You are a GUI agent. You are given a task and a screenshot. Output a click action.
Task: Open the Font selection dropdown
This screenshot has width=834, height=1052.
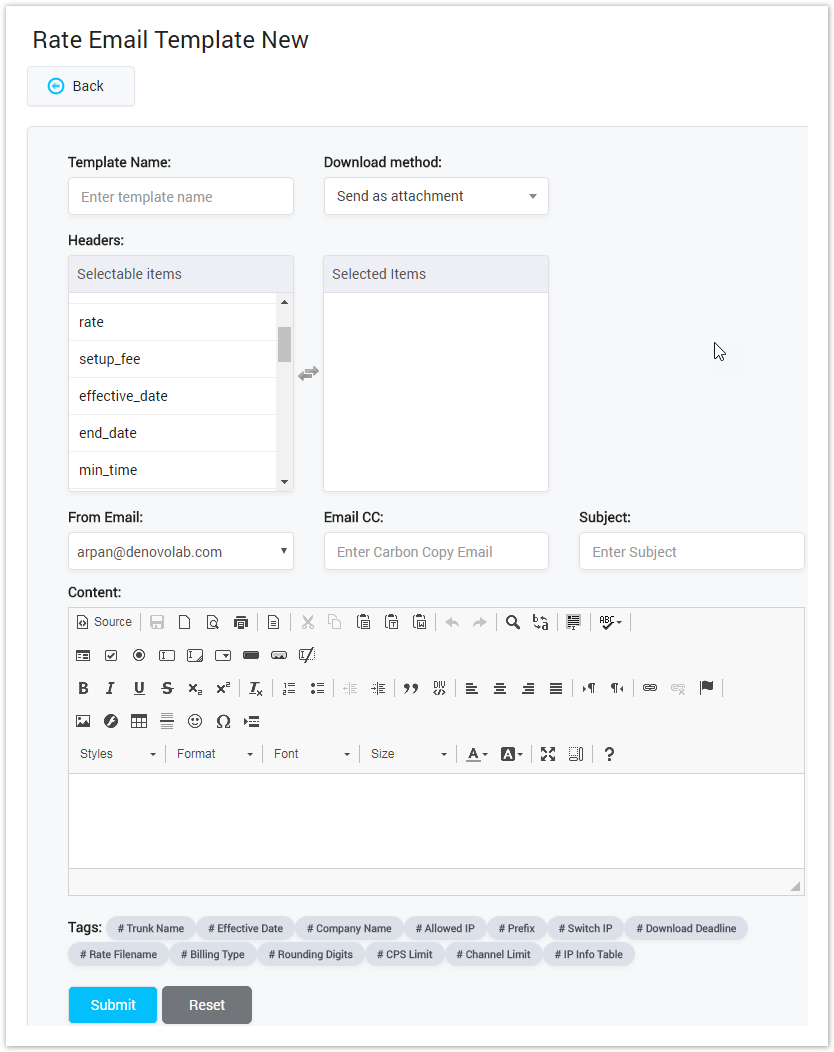[310, 753]
